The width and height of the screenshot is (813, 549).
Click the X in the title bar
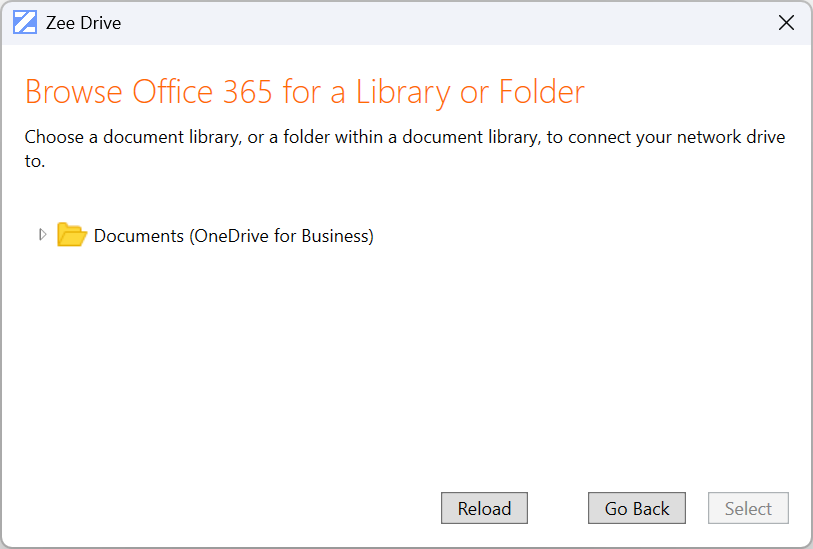786,23
